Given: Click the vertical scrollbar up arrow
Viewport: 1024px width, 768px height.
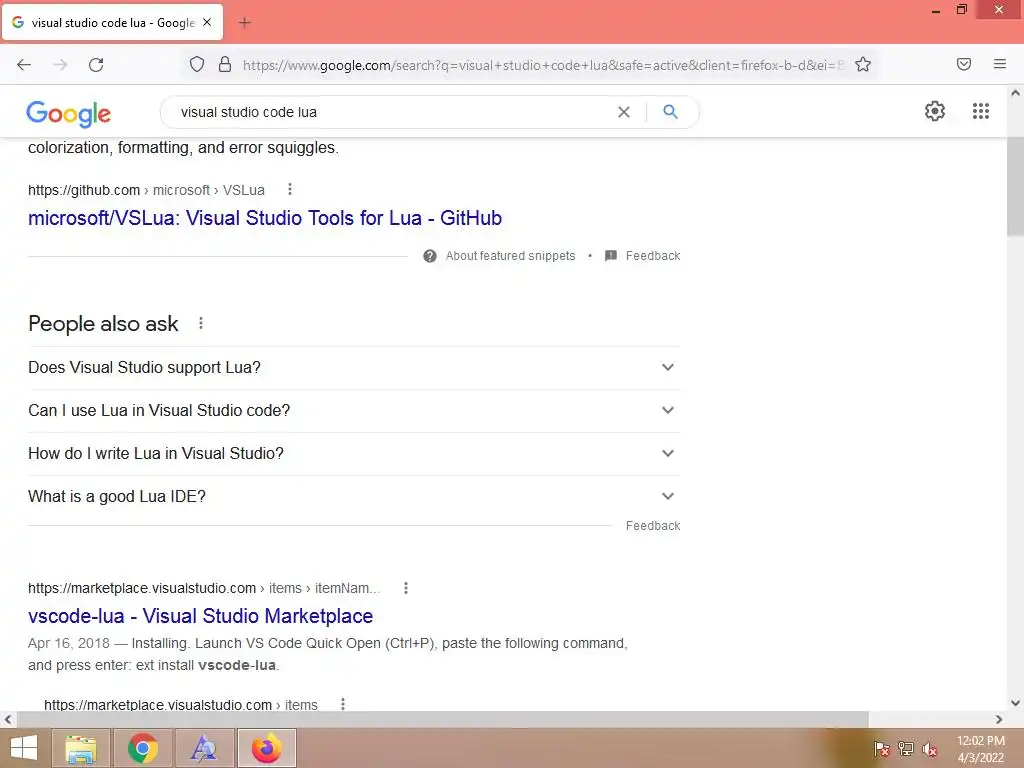Looking at the screenshot, I should (x=1015, y=93).
